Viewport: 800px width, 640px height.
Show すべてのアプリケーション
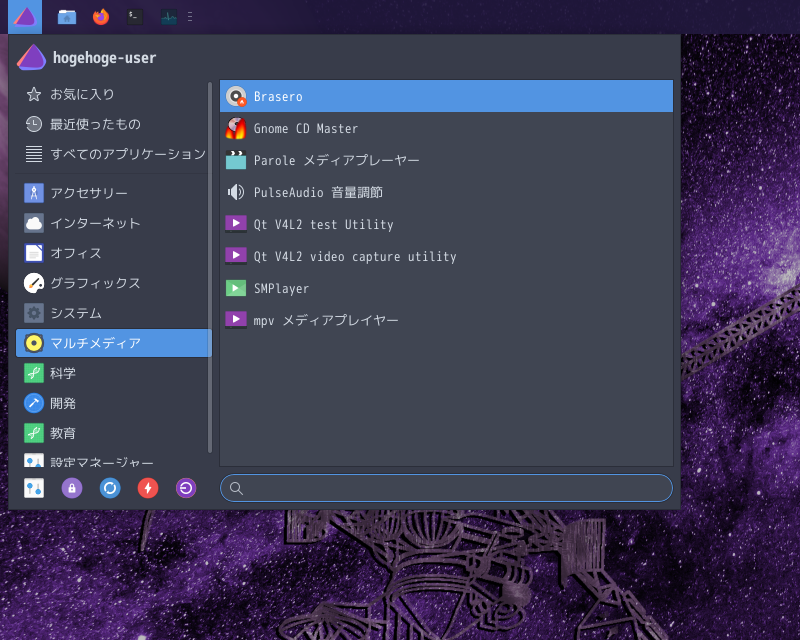[113, 154]
